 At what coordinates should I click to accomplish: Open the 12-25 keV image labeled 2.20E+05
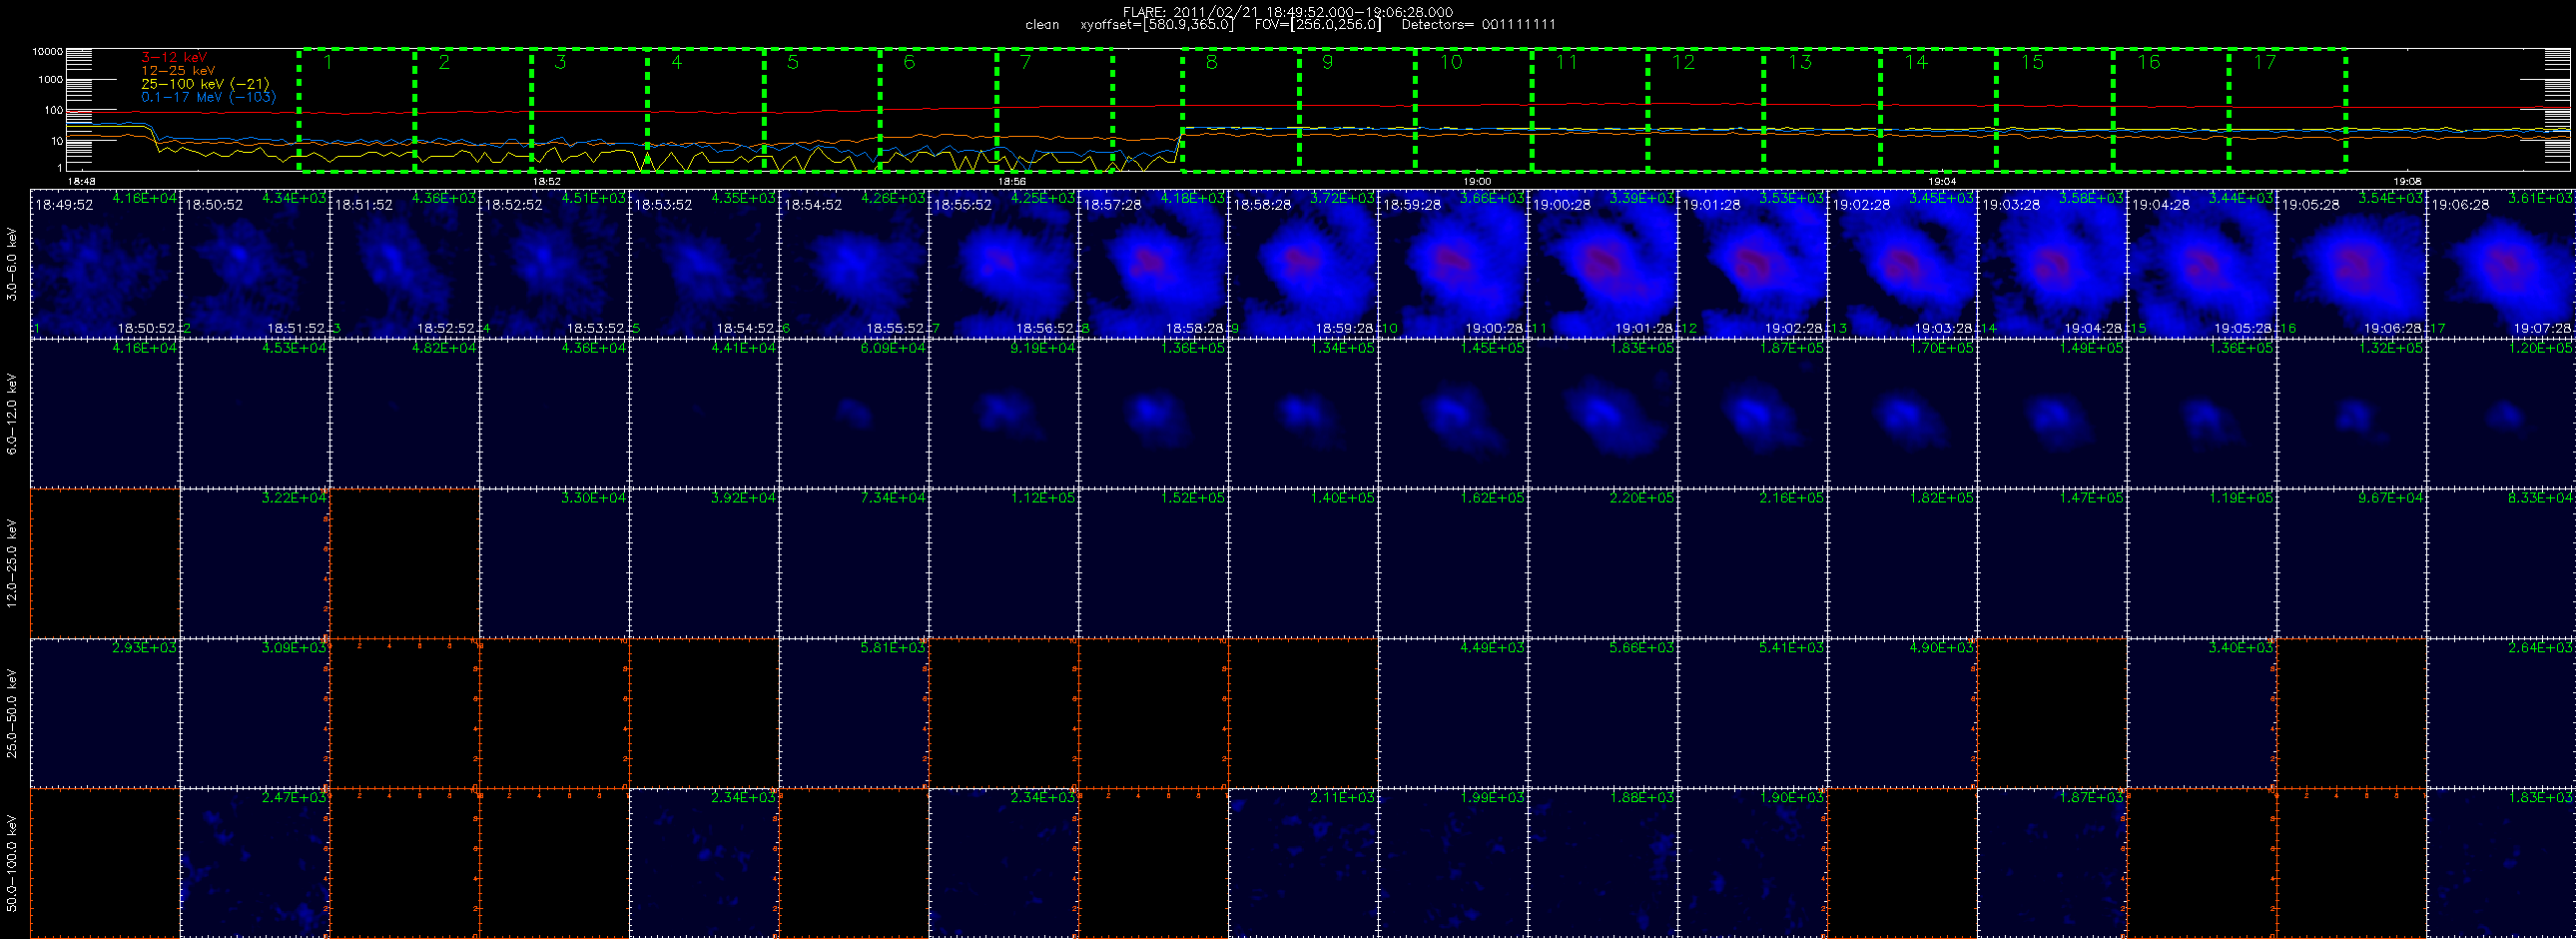point(1604,563)
